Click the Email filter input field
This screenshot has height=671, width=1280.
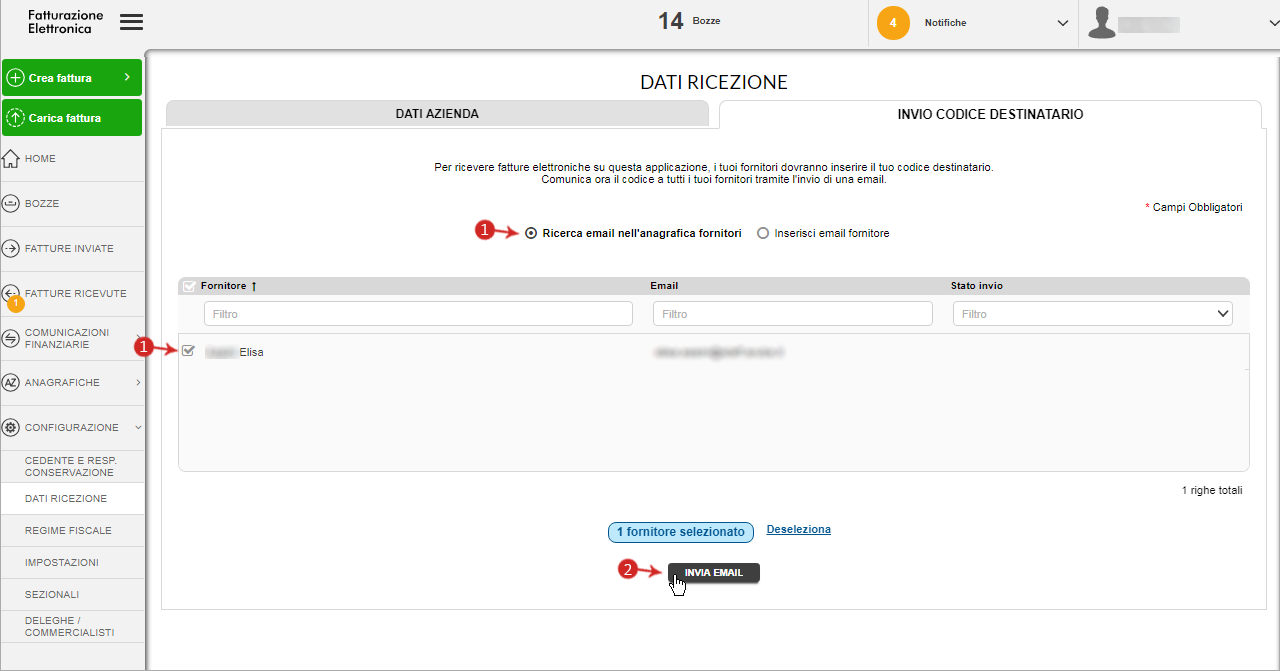(x=793, y=314)
